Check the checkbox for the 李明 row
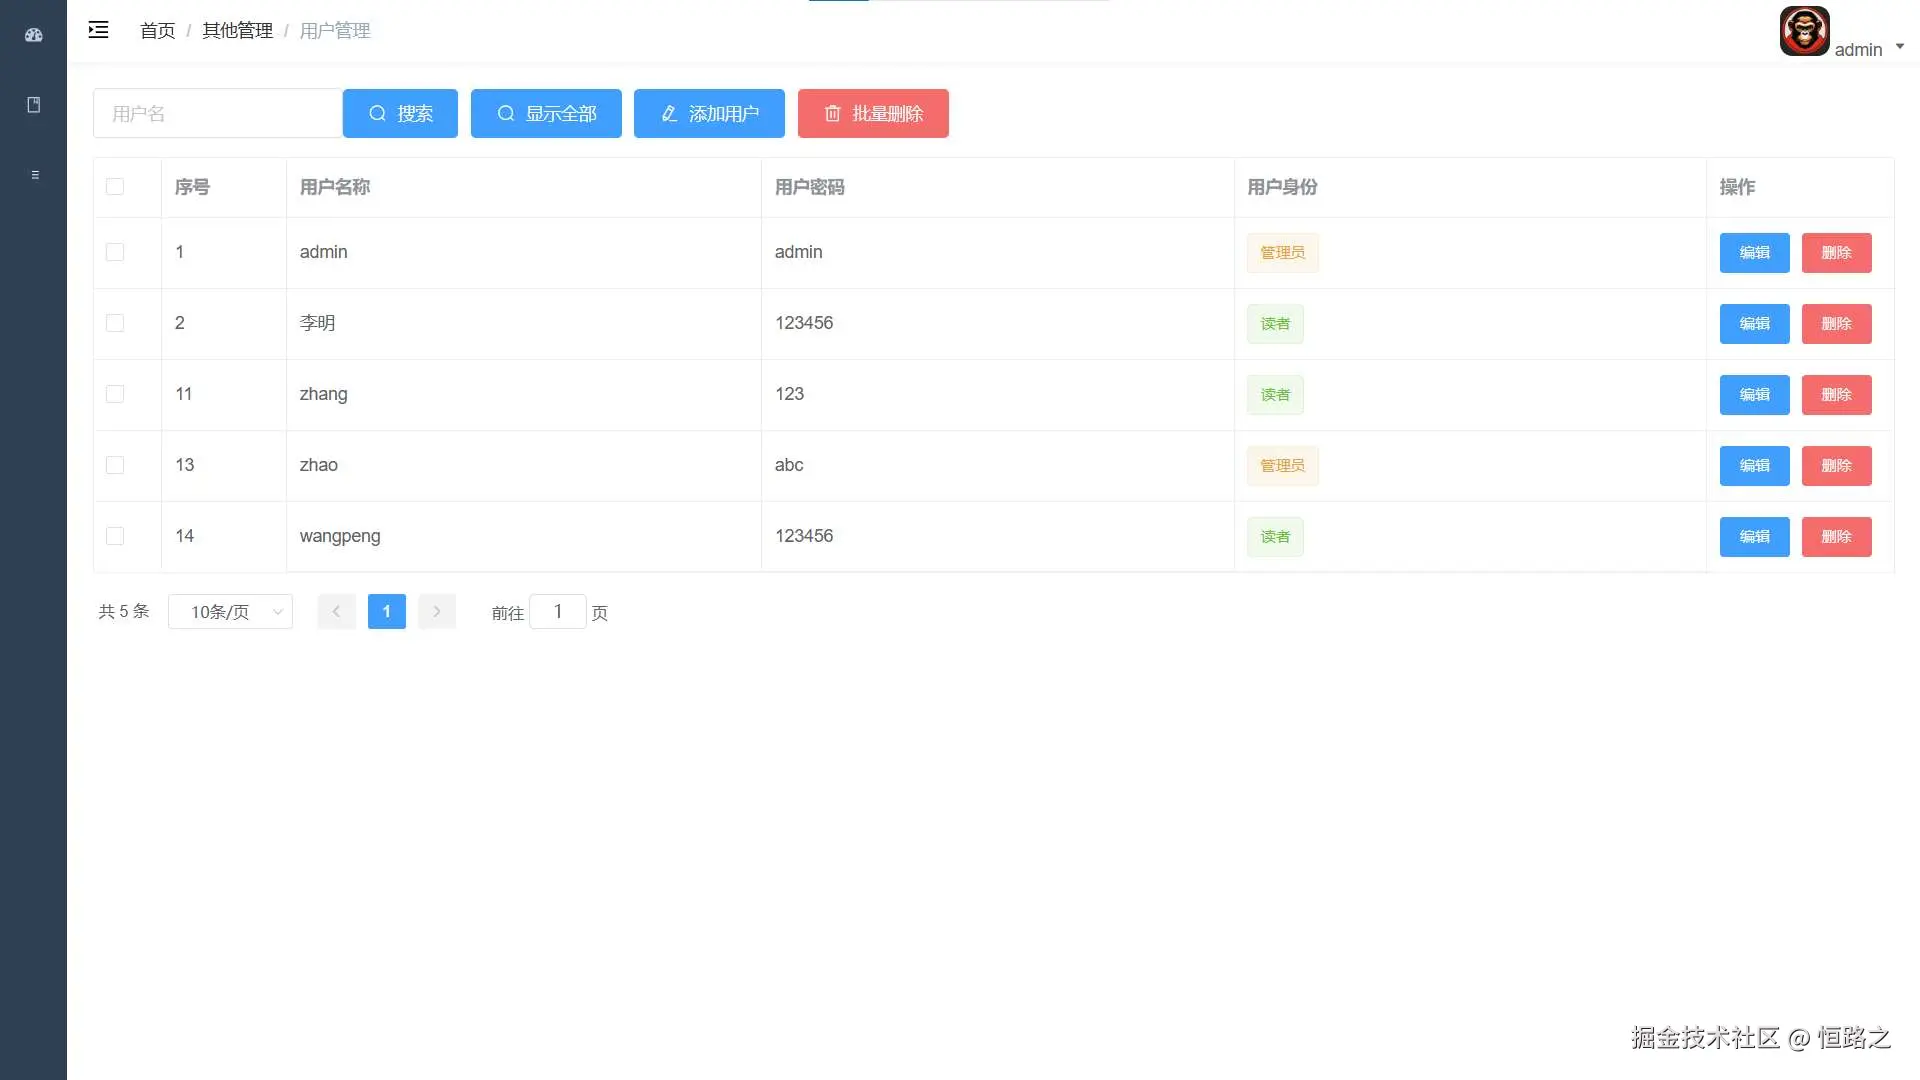The height and width of the screenshot is (1080, 1920). point(115,323)
